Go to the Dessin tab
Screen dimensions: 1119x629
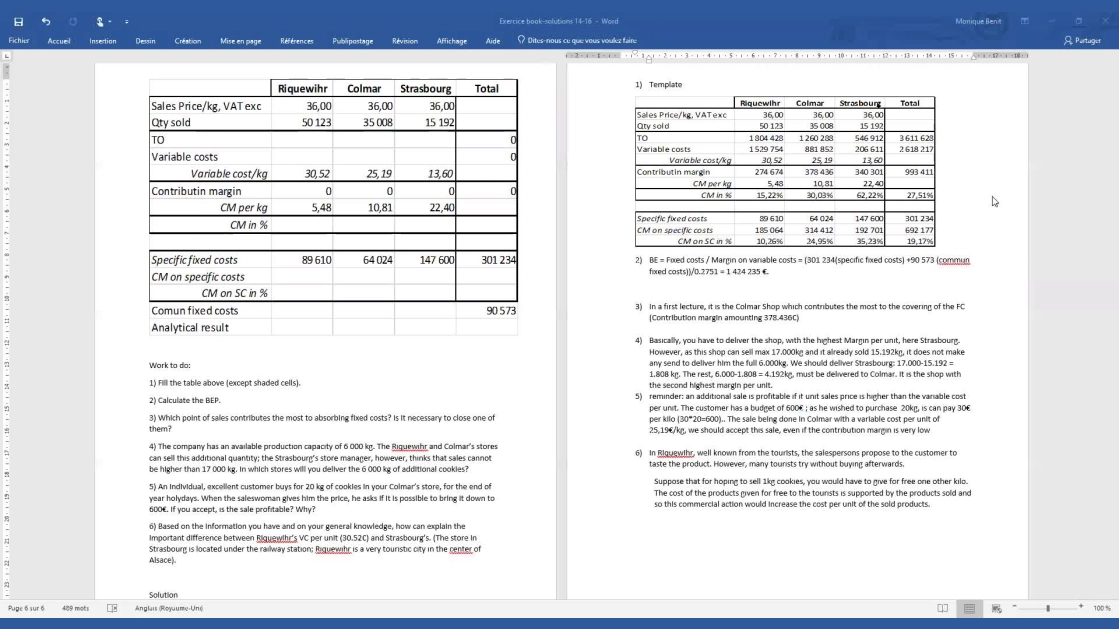[146, 41]
